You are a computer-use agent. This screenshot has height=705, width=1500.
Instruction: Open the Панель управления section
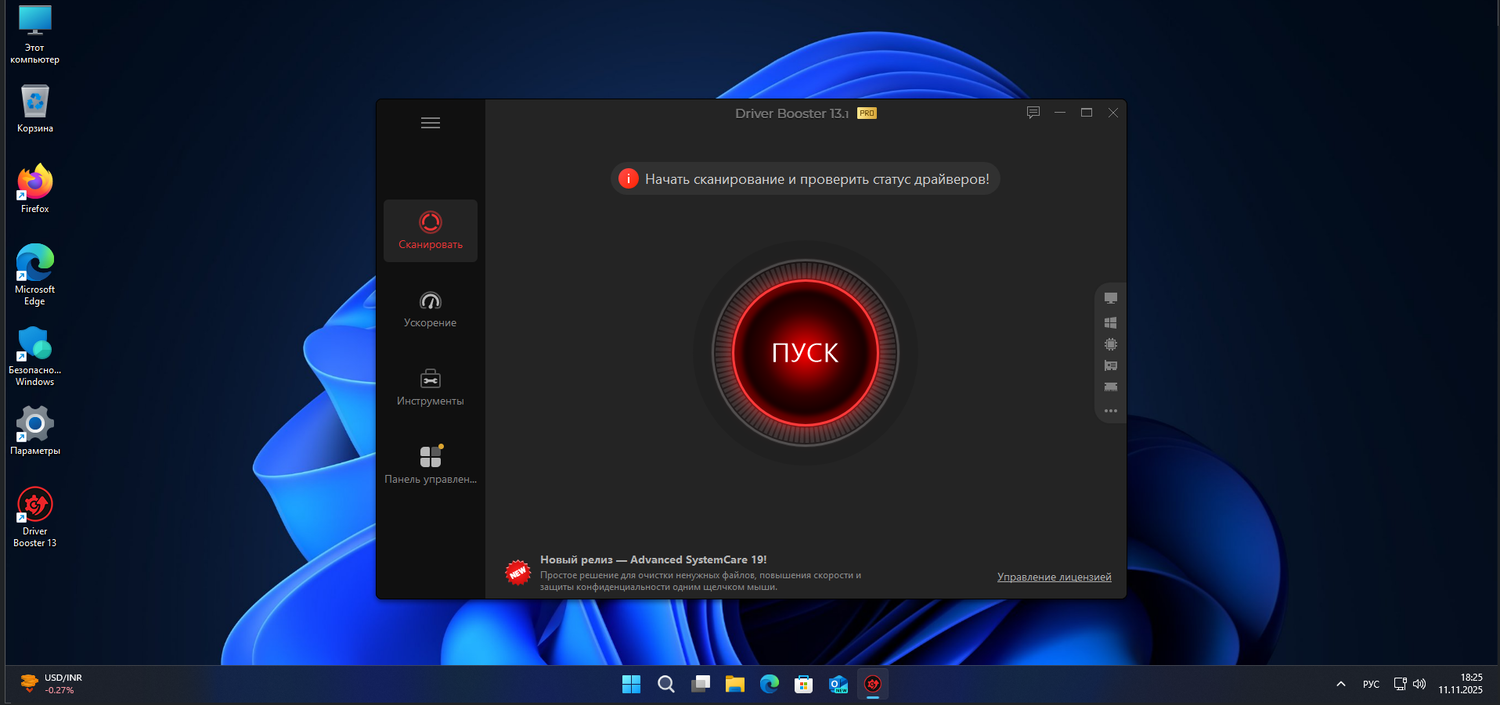(430, 465)
